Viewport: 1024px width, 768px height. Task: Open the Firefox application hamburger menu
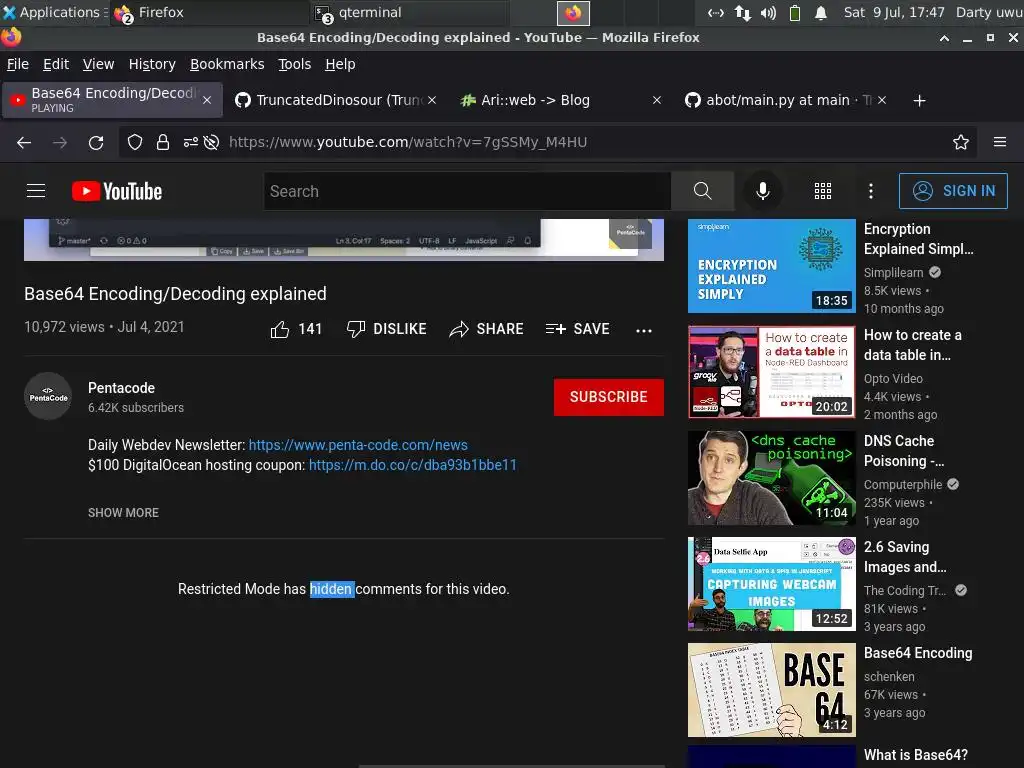1000,142
